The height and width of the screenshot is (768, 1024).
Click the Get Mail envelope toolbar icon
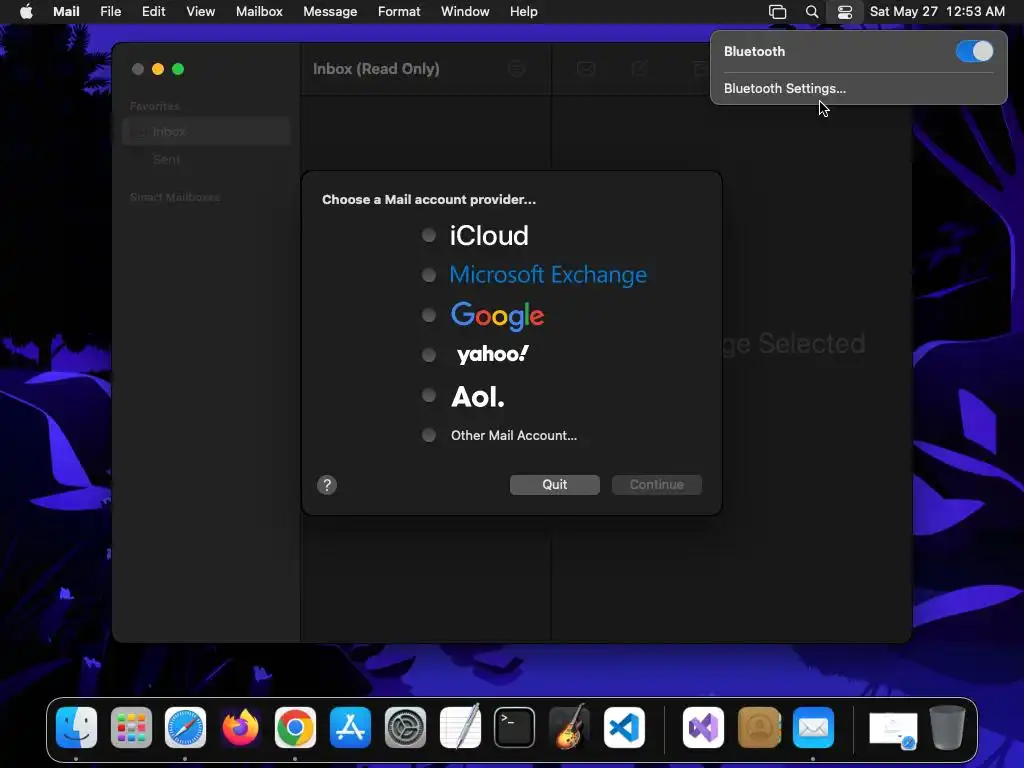tap(586, 69)
